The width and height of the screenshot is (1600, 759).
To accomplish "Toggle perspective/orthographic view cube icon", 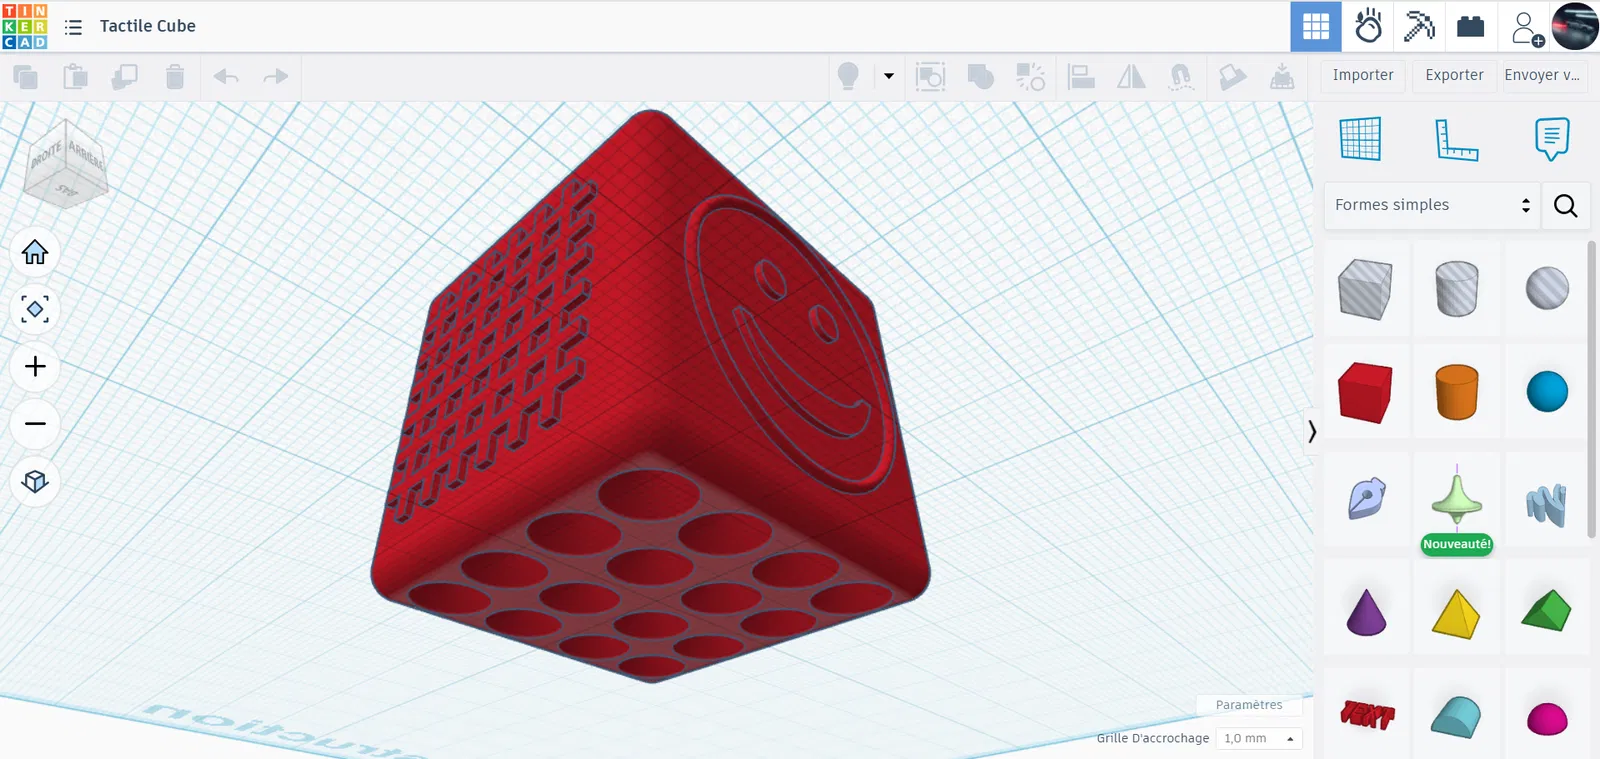I will (x=35, y=482).
